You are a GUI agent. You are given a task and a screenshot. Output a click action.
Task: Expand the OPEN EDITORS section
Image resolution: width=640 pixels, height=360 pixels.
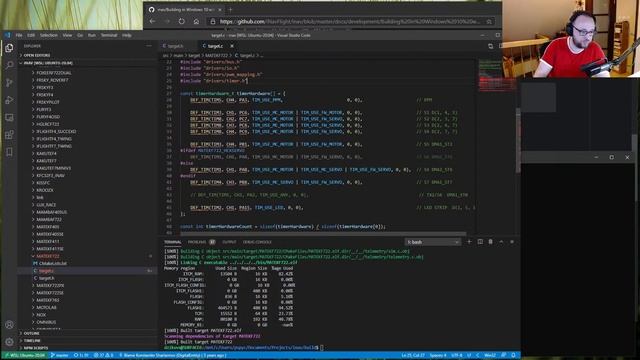[x=37, y=55]
